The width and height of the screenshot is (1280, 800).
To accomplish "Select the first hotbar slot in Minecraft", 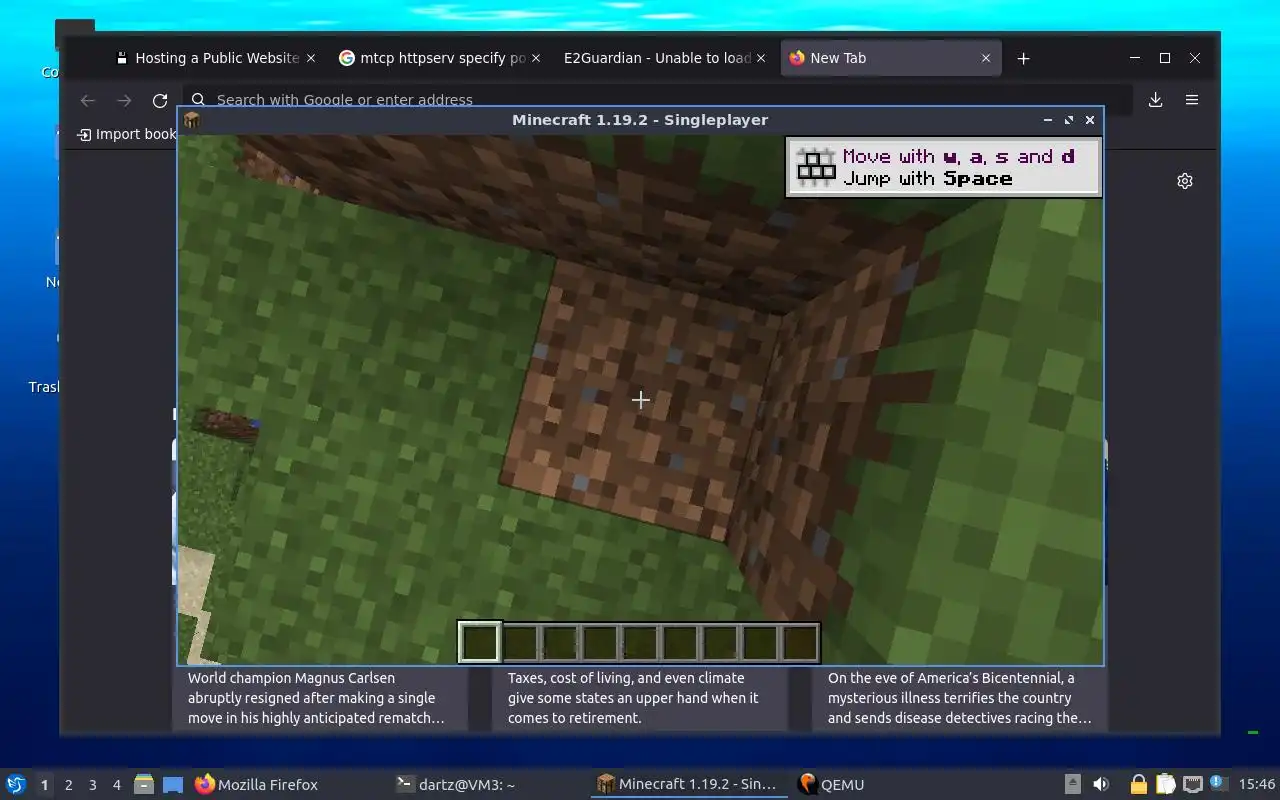I will [480, 643].
